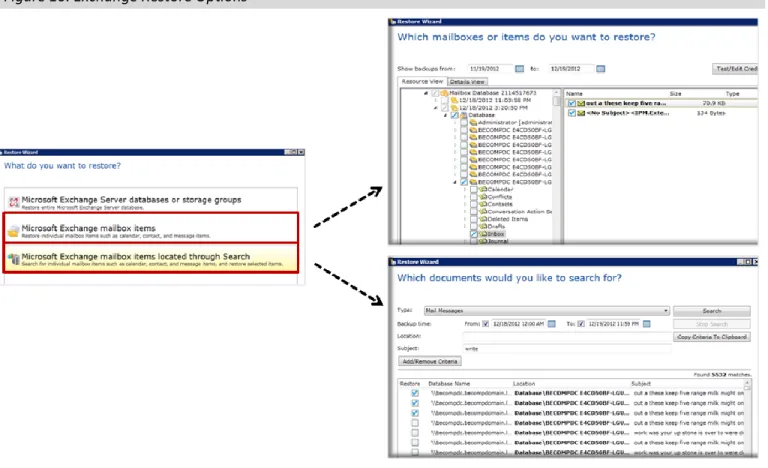Expand the Administrator mailbox node

455,123
